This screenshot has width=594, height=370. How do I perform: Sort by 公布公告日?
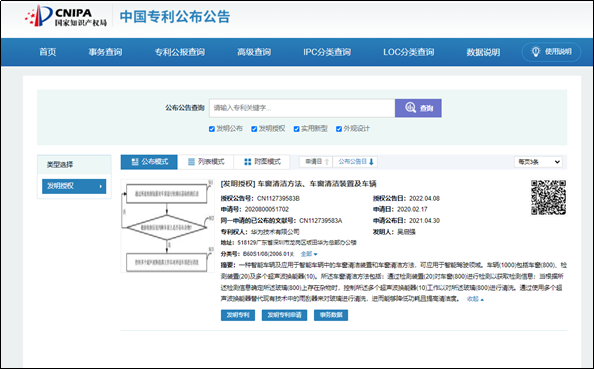click(355, 162)
